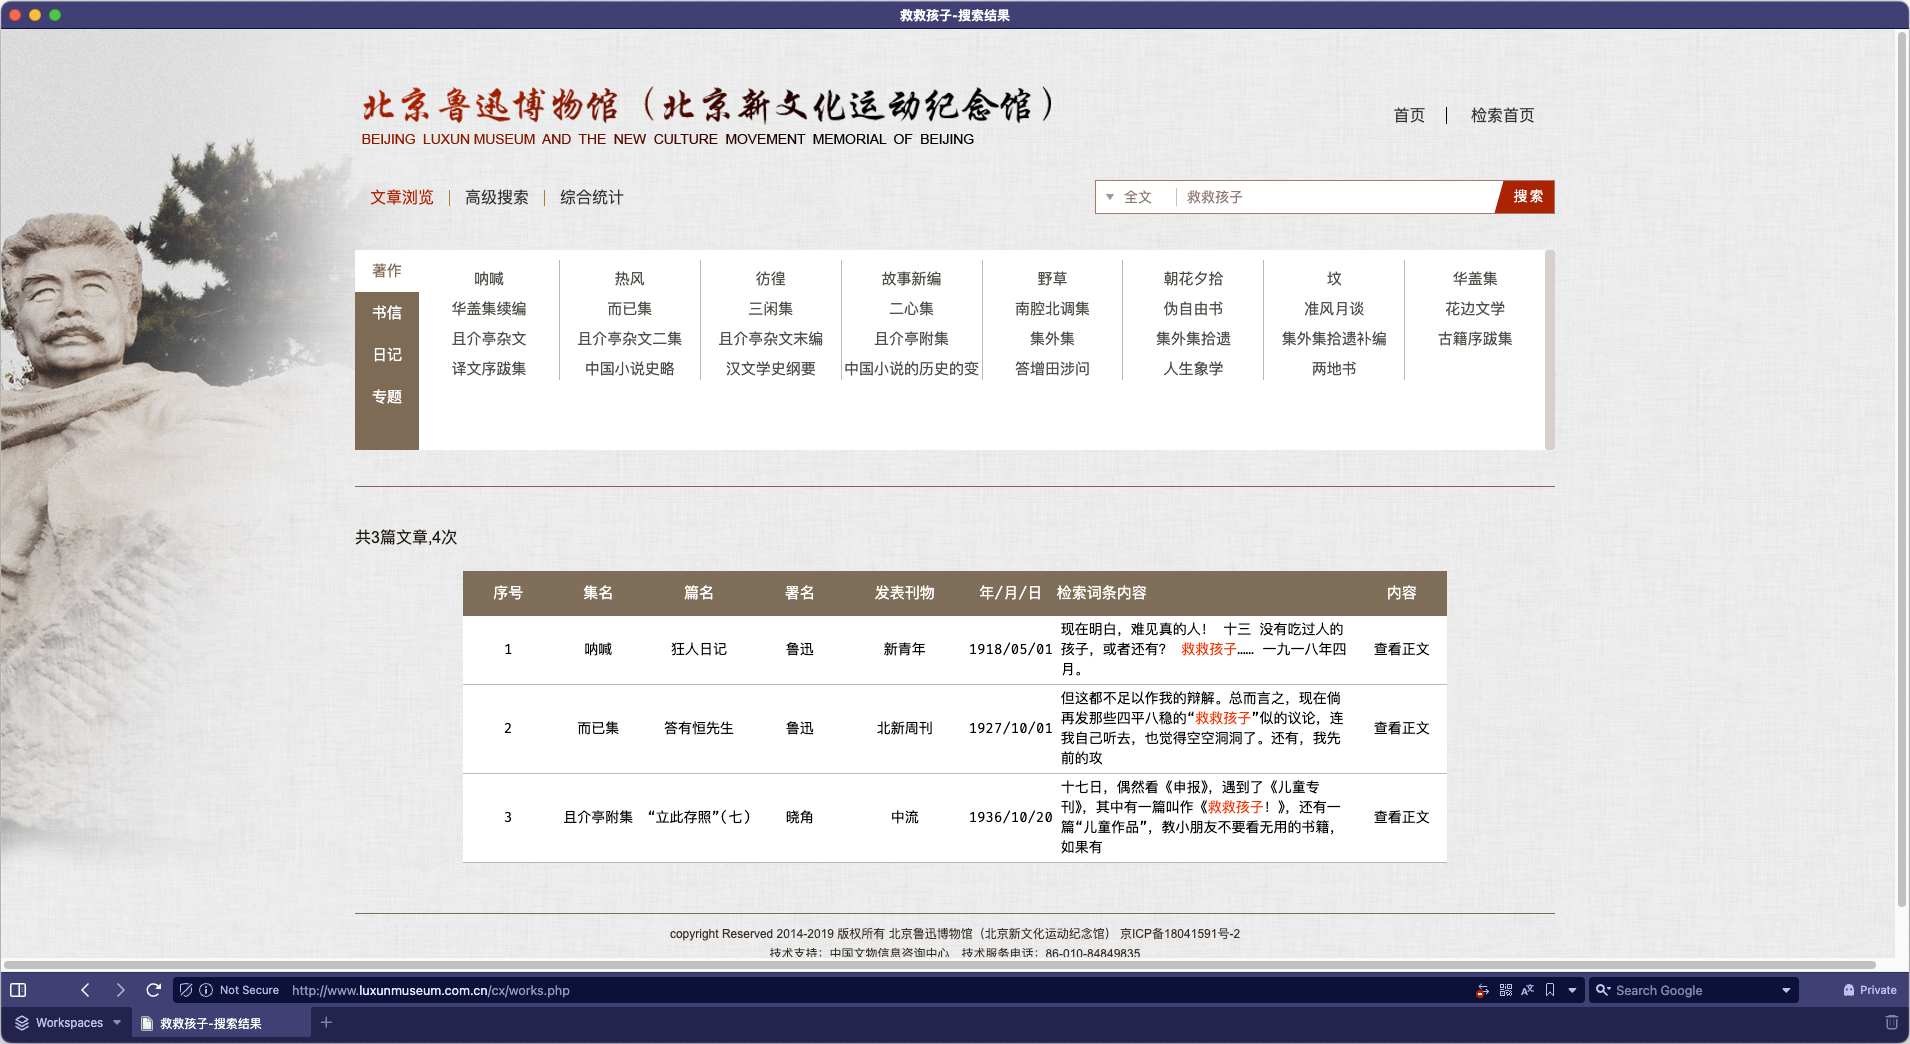Reload the current page
The width and height of the screenshot is (1910, 1044).
click(153, 990)
